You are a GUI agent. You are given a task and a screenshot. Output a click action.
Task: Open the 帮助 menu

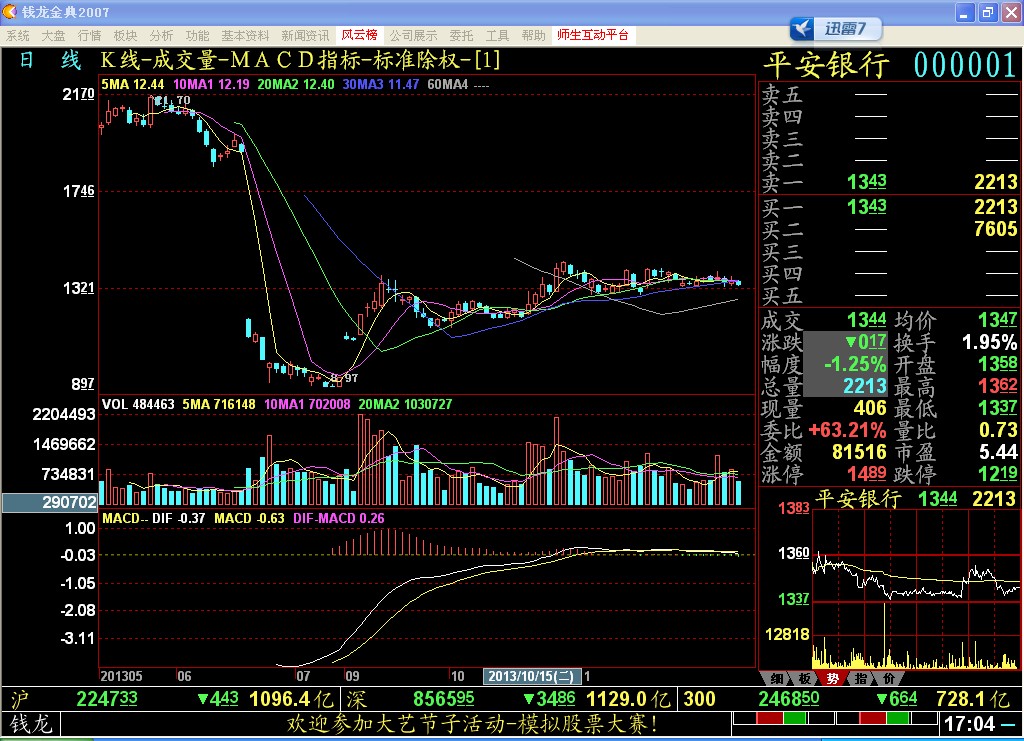pos(534,35)
